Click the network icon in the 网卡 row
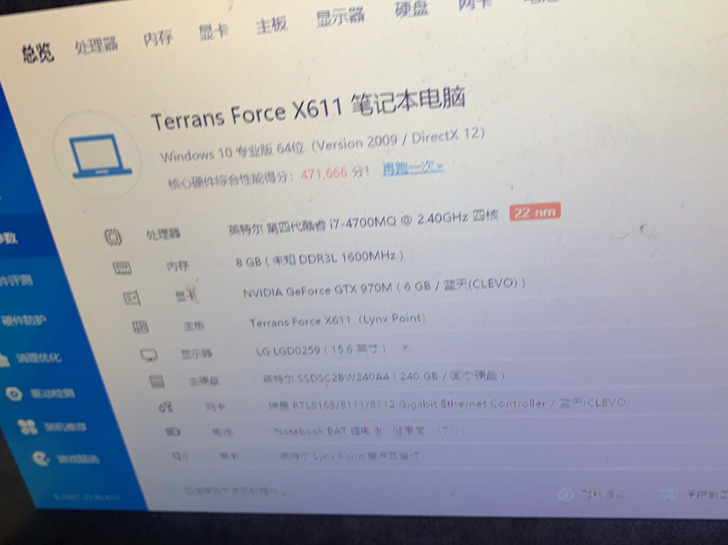 [x=166, y=407]
